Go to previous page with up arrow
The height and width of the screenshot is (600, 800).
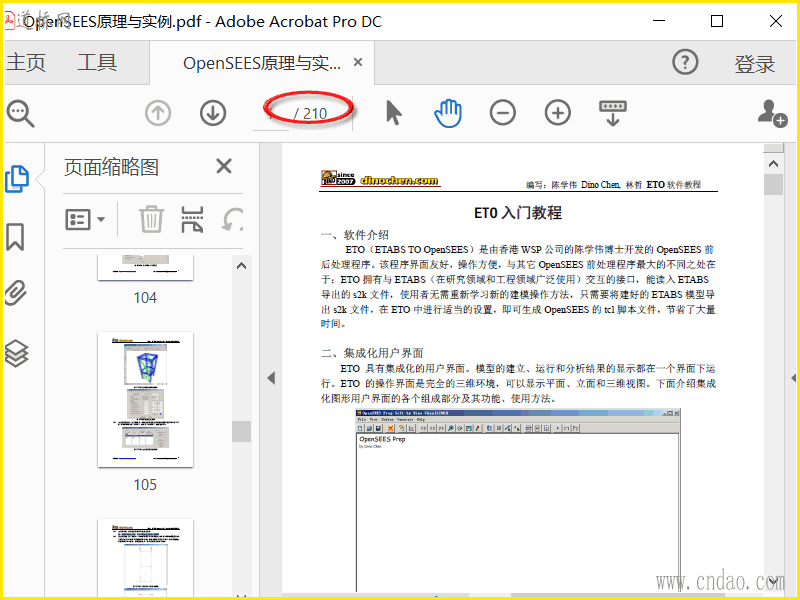[158, 113]
